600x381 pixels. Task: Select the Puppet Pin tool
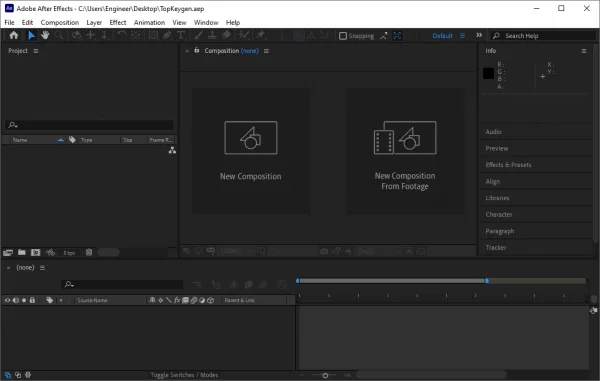click(261, 35)
